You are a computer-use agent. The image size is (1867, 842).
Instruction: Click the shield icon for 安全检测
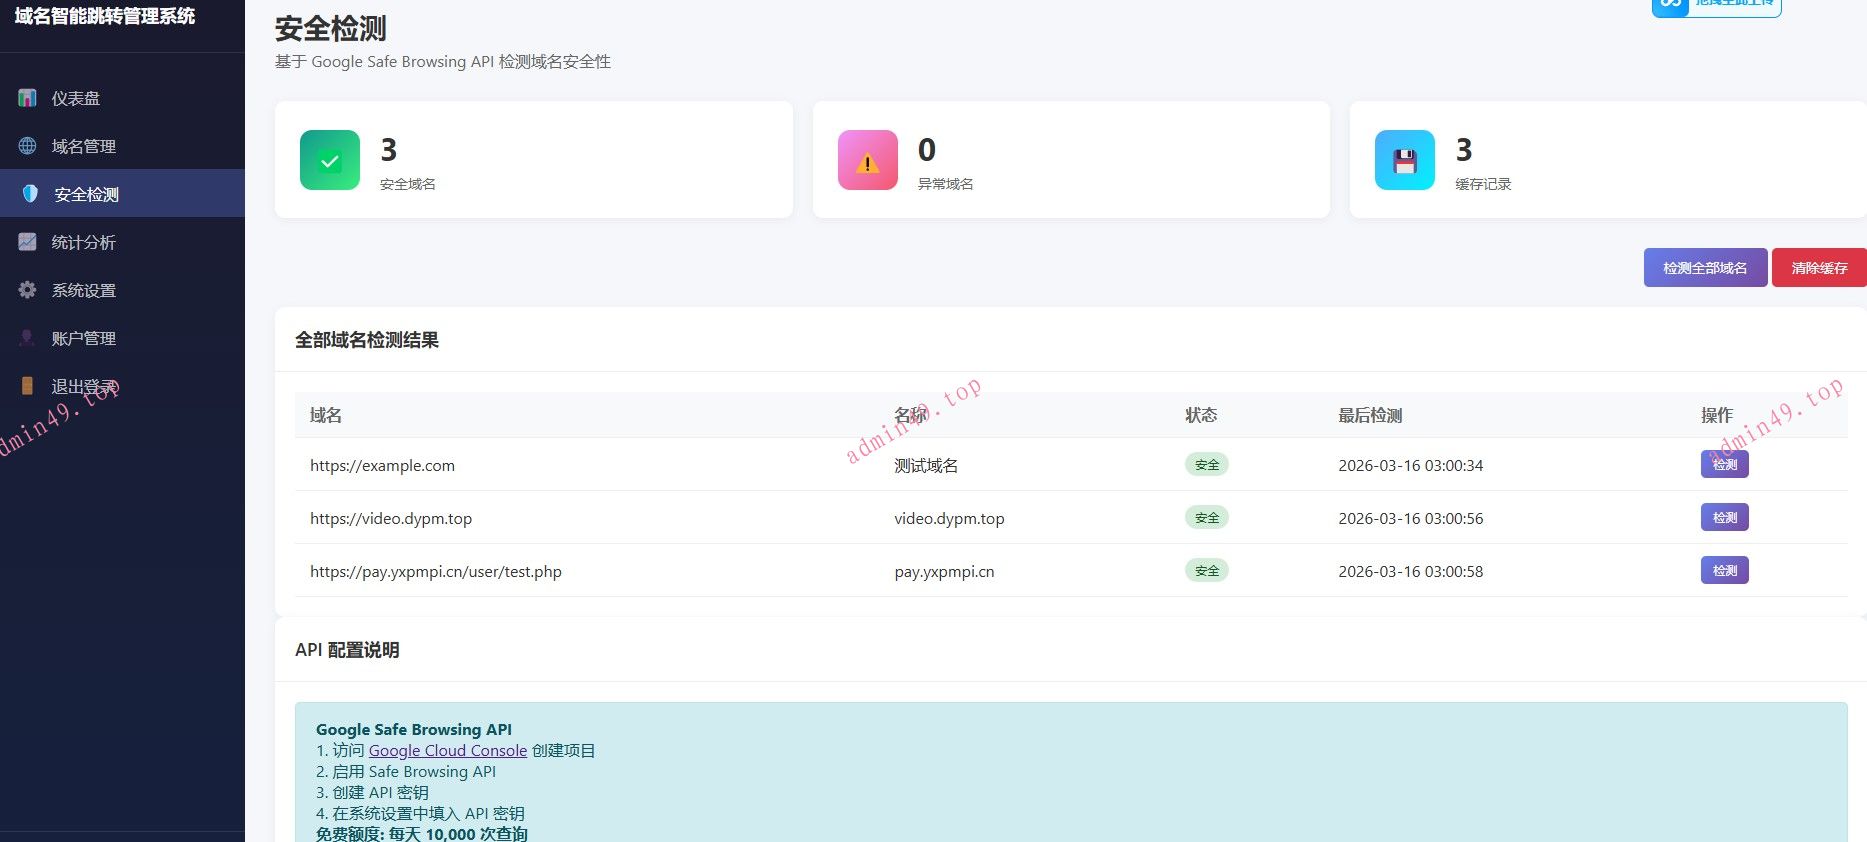[30, 194]
